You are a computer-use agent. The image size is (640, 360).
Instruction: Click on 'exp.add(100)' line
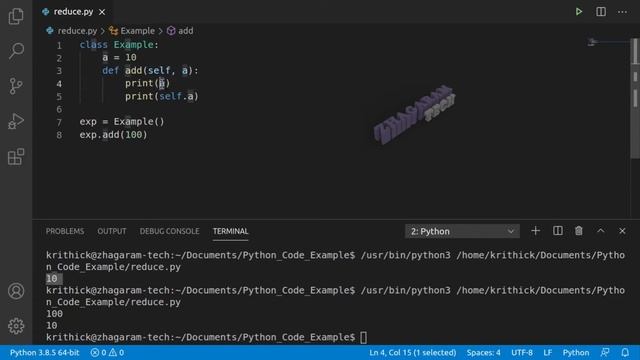tap(113, 135)
